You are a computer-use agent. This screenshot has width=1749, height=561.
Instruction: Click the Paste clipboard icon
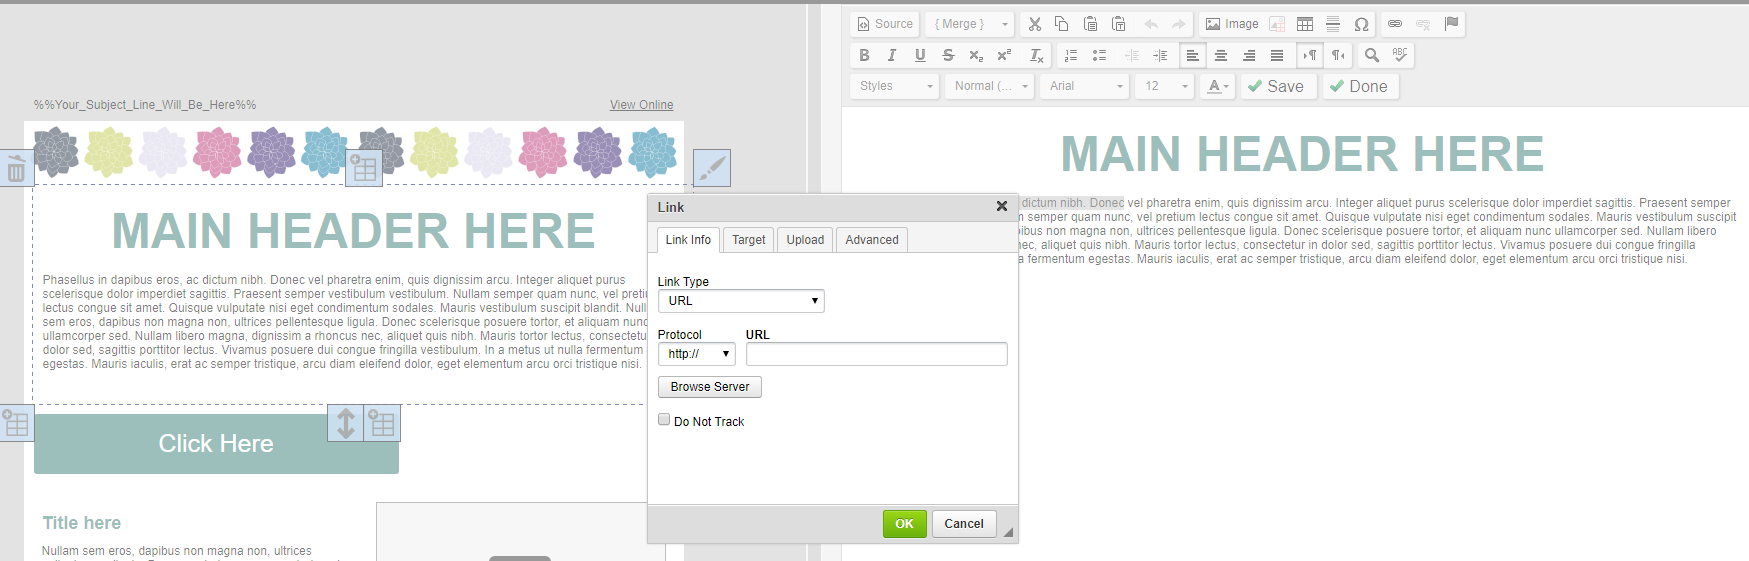click(x=1091, y=24)
